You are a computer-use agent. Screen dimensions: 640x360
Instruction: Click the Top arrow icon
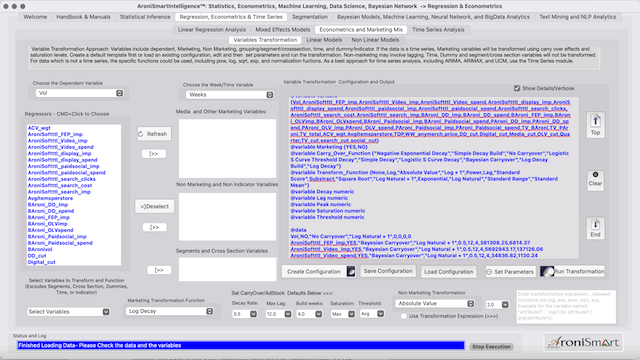(595, 121)
